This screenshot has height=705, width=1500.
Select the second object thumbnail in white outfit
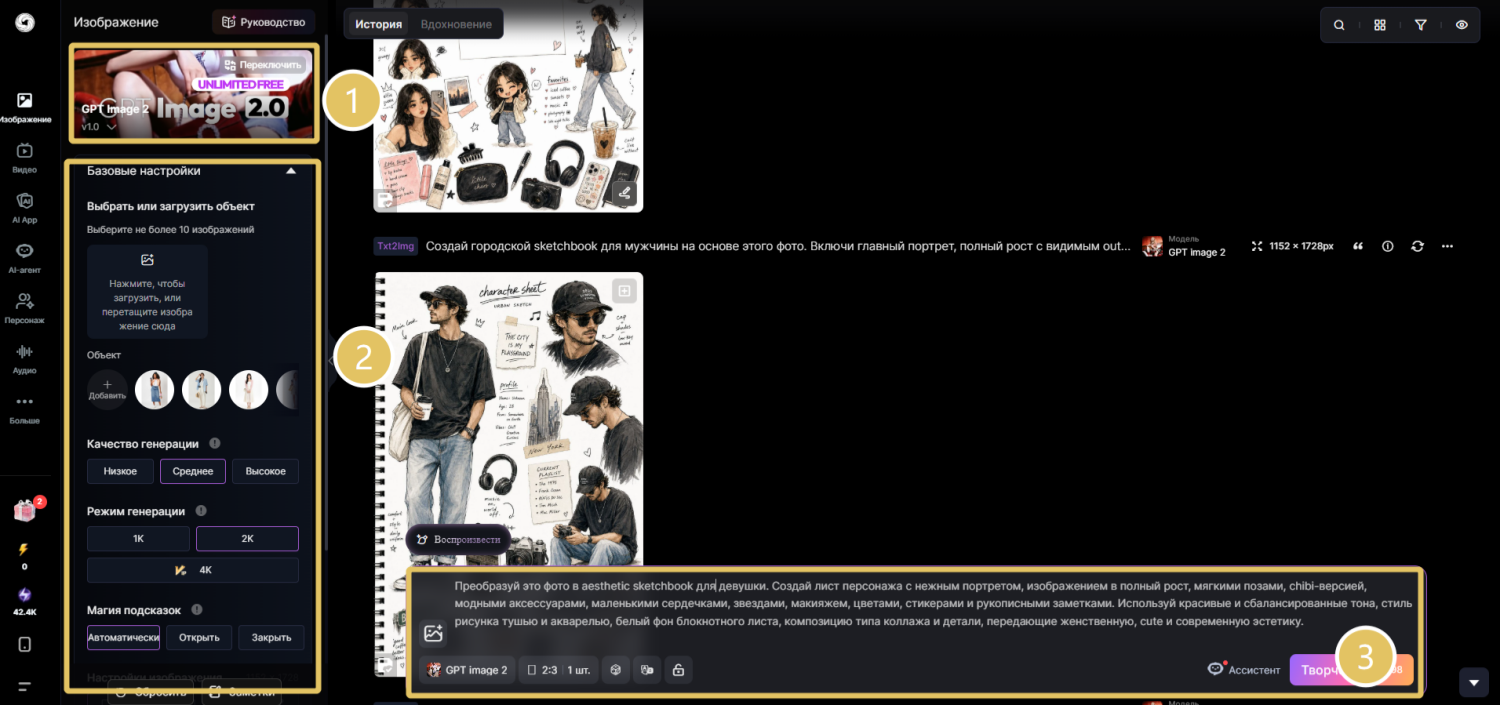point(202,390)
